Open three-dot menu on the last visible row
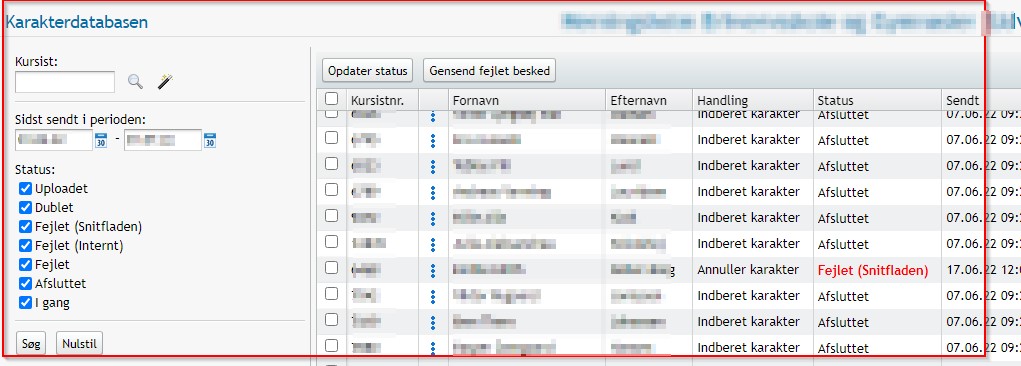This screenshot has height=366, width=1021. [x=432, y=349]
